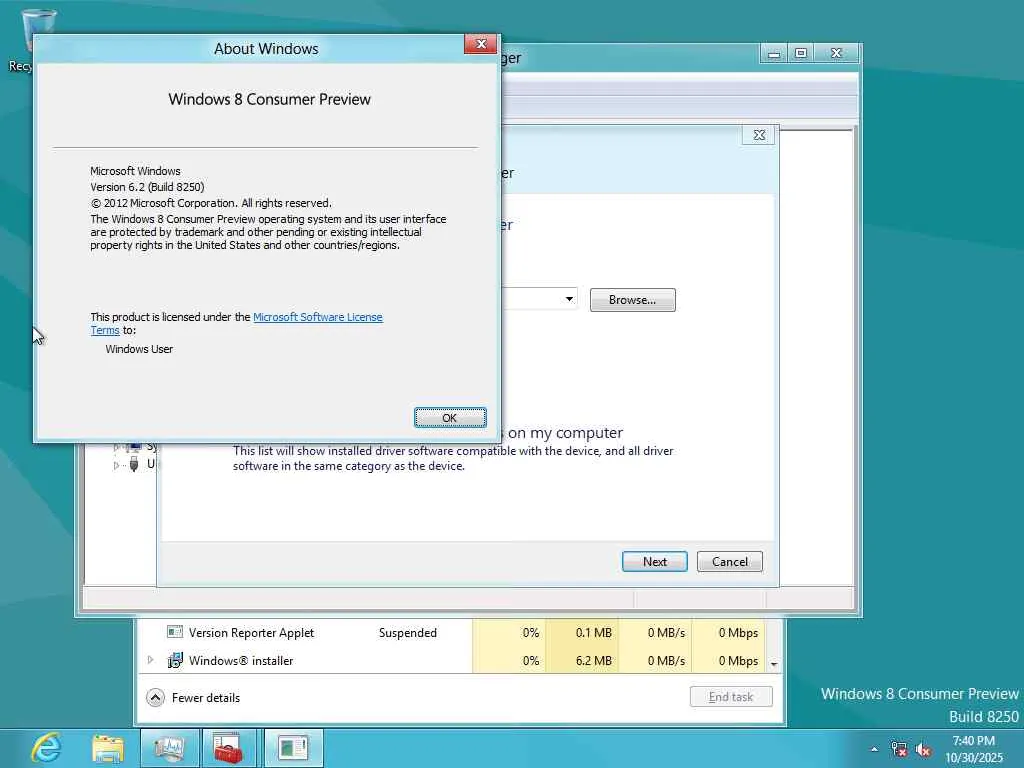This screenshot has width=1024, height=768.
Task: Click Next in the driver update wizard
Action: pos(654,562)
